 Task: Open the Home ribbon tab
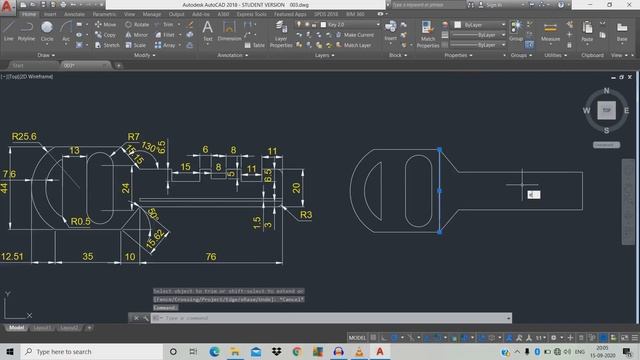pyautogui.click(x=29, y=14)
